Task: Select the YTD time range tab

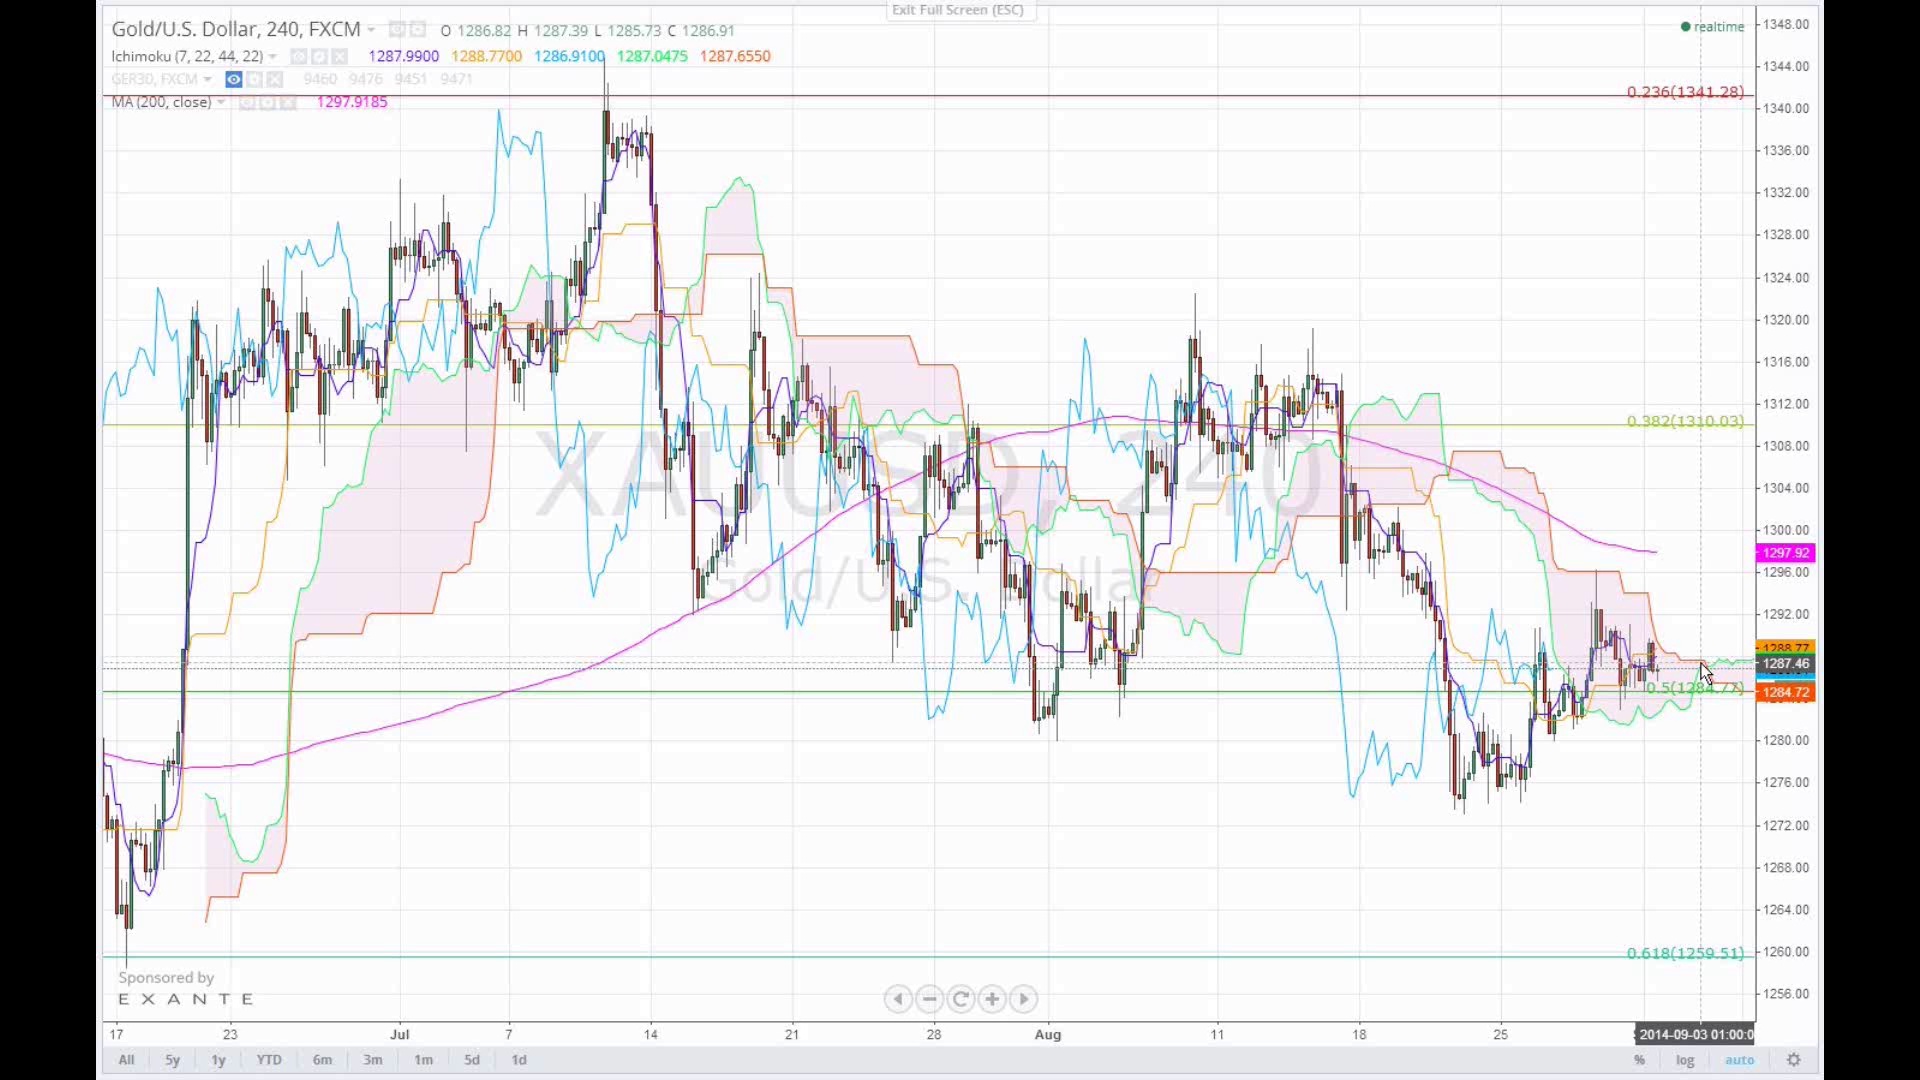Action: tap(269, 1060)
